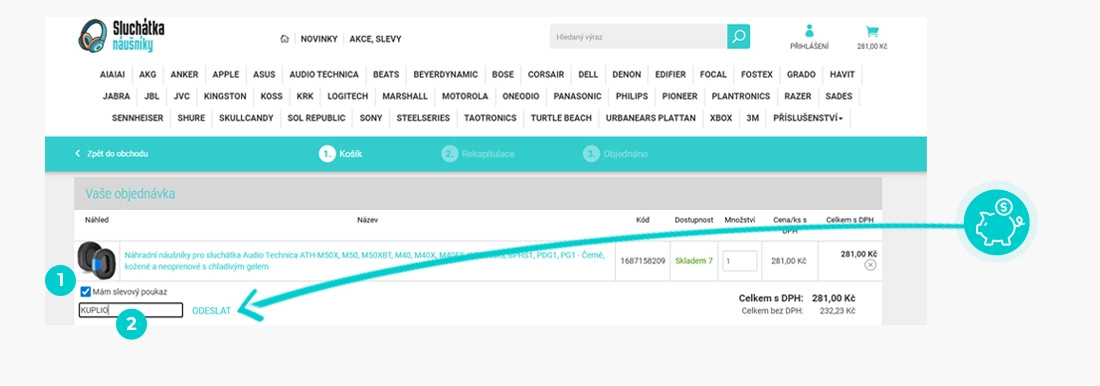This screenshot has width=1100, height=386.
Task: Click the Hledaný výraz search field
Action: pyautogui.click(x=638, y=36)
